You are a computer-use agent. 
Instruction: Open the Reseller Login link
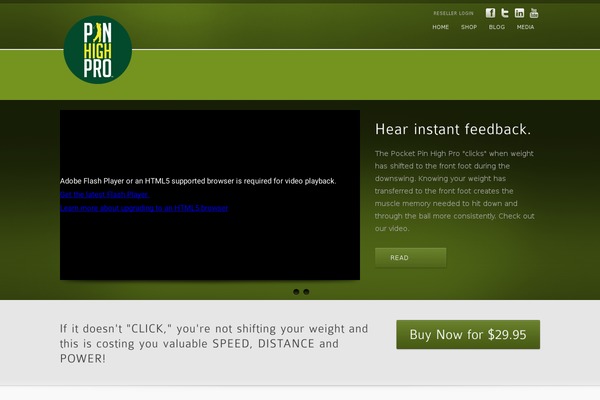(x=453, y=13)
